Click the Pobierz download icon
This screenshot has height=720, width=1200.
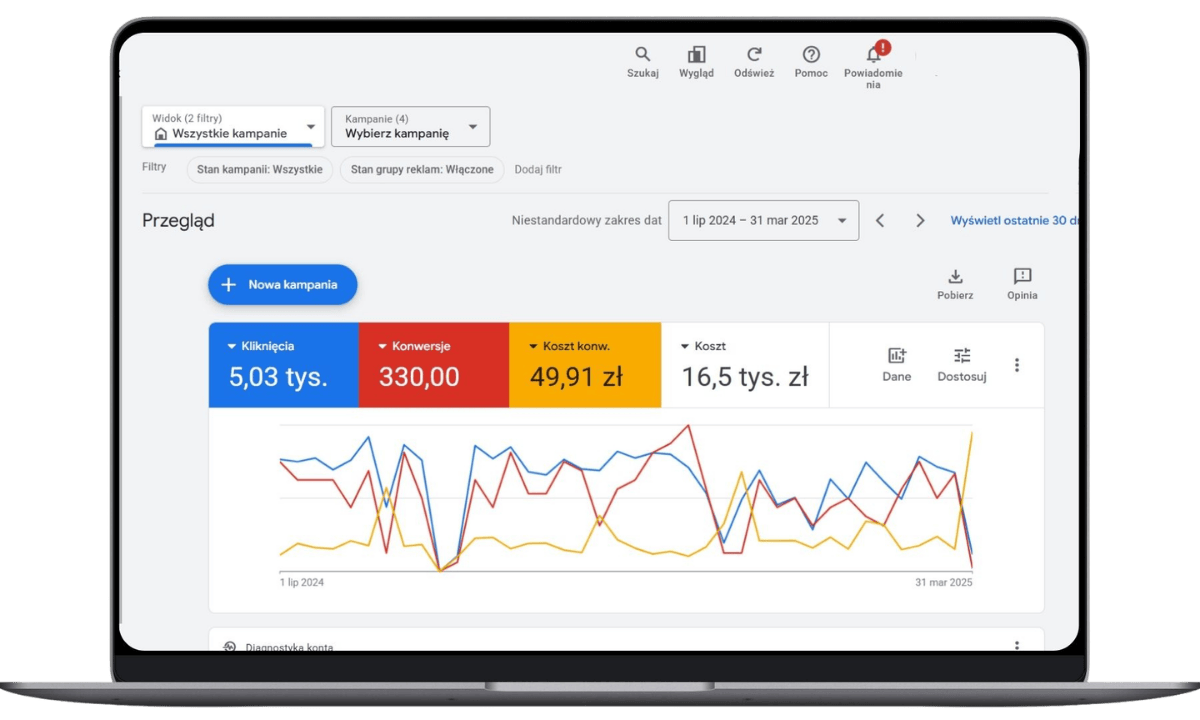(955, 277)
